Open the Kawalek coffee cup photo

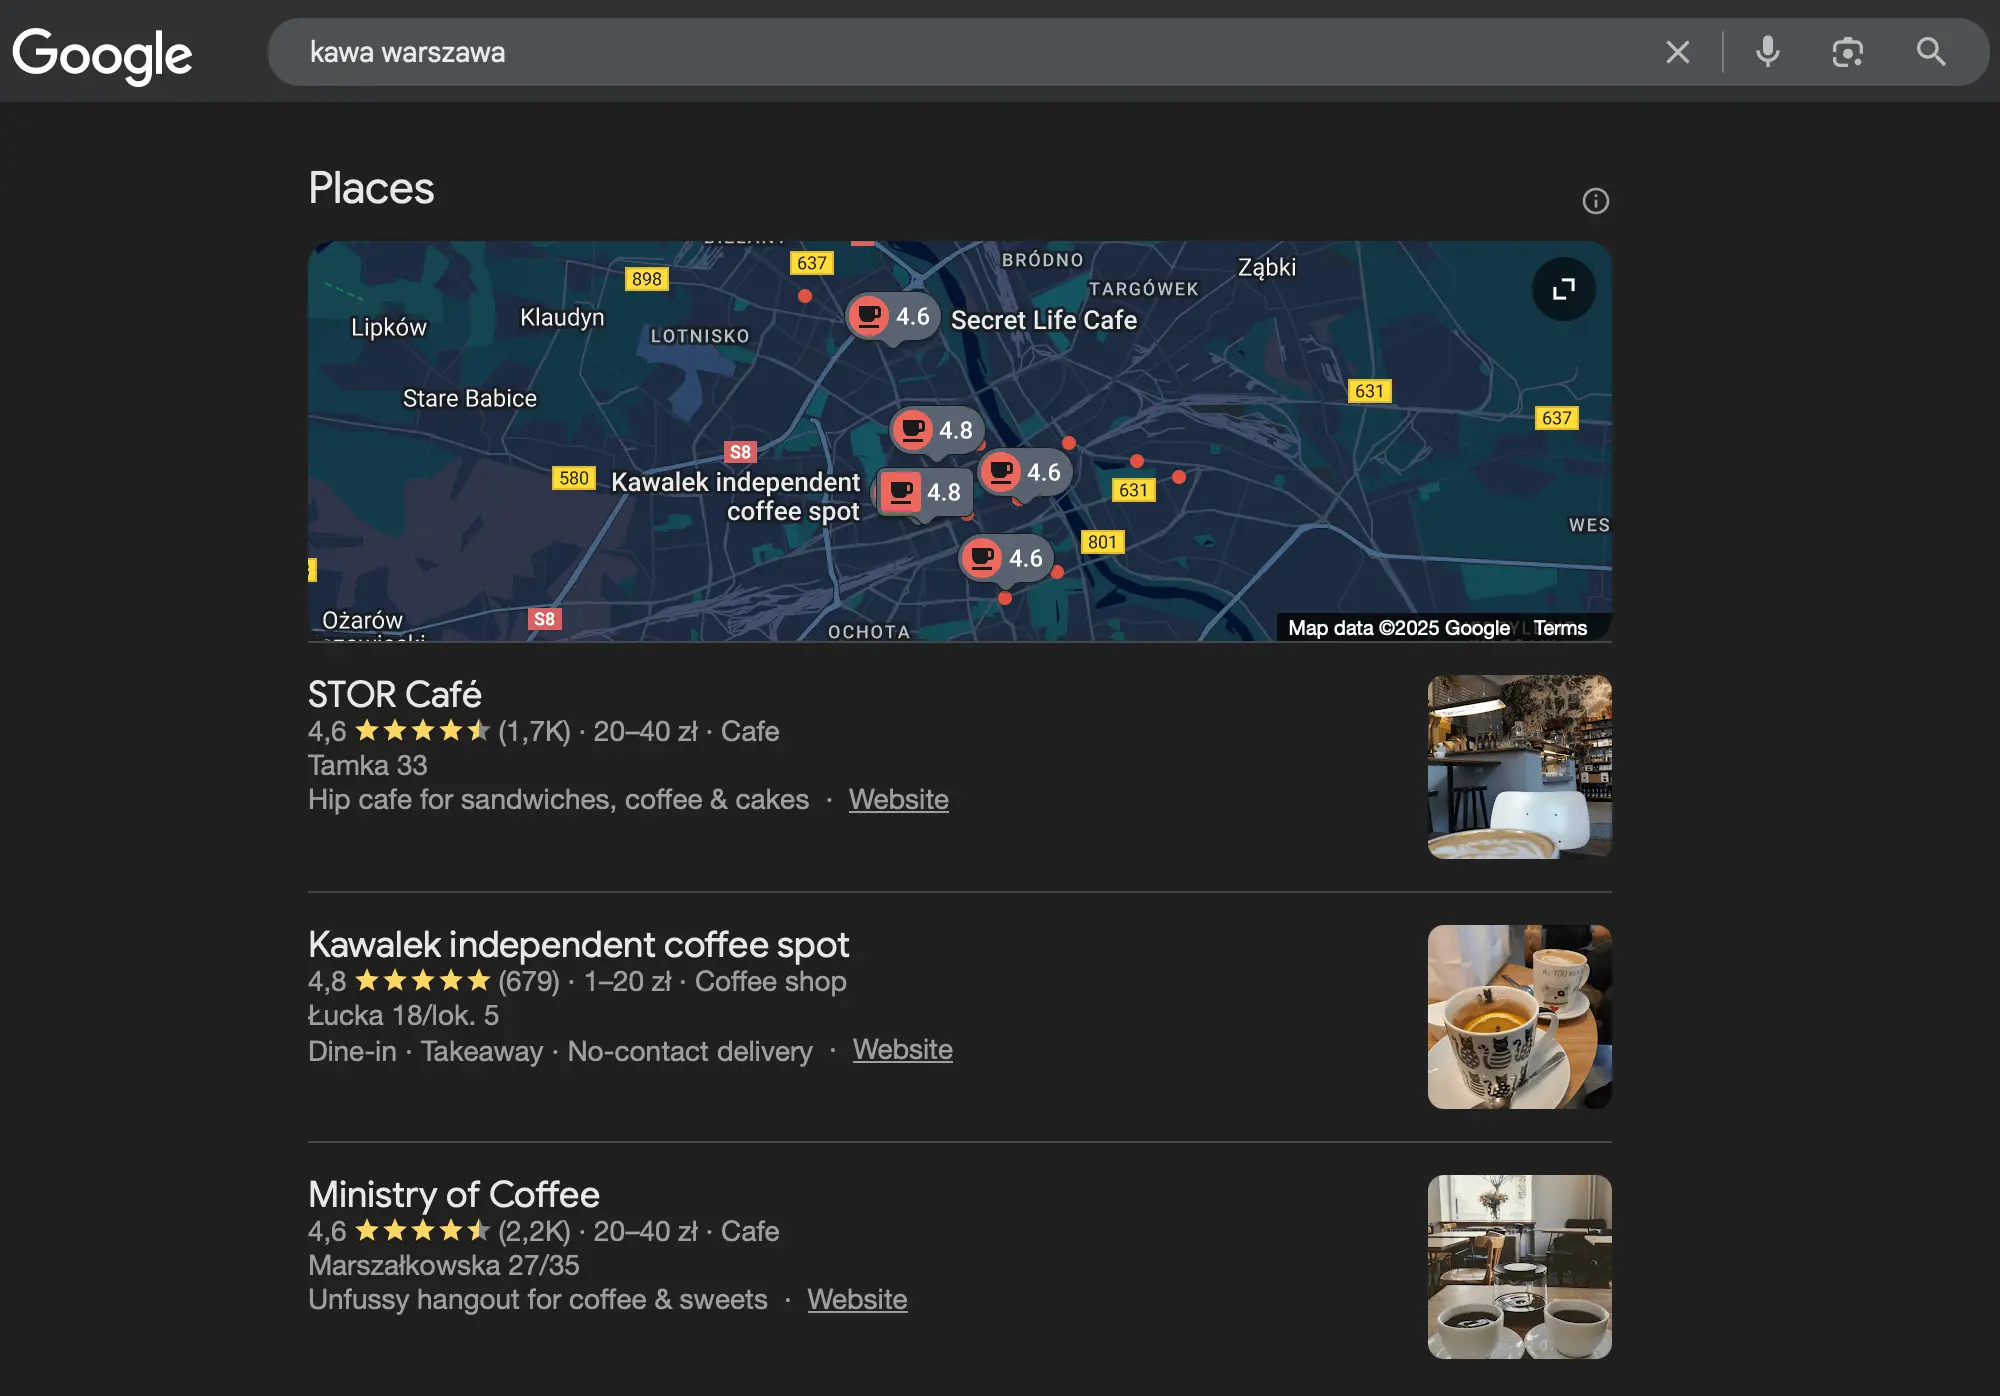(x=1518, y=1016)
